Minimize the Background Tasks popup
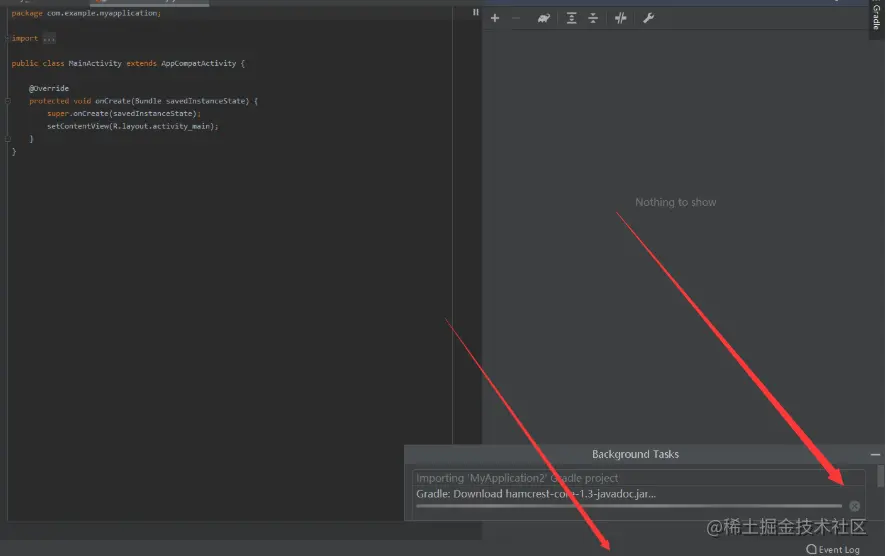Viewport: 886px width, 556px height. point(875,454)
